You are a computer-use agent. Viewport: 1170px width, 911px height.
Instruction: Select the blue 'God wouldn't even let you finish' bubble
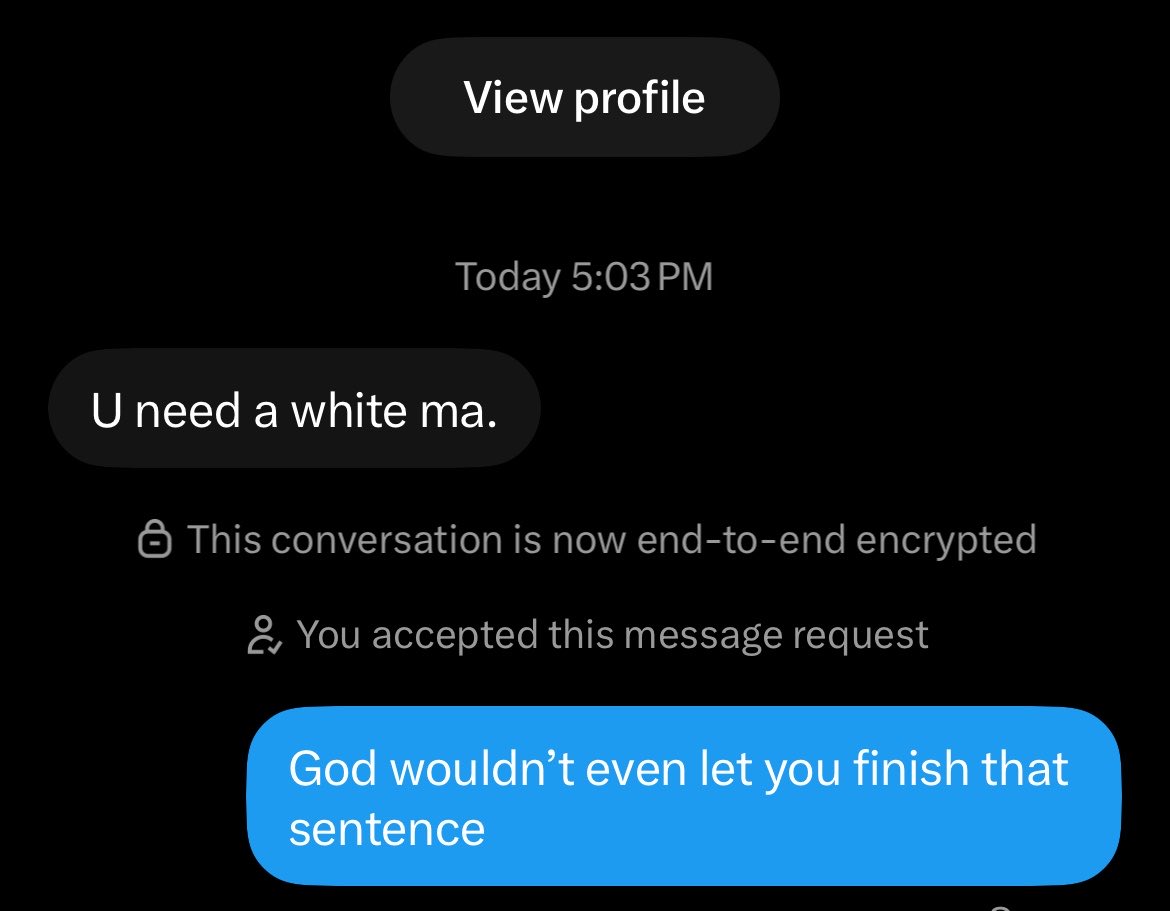[x=684, y=796]
